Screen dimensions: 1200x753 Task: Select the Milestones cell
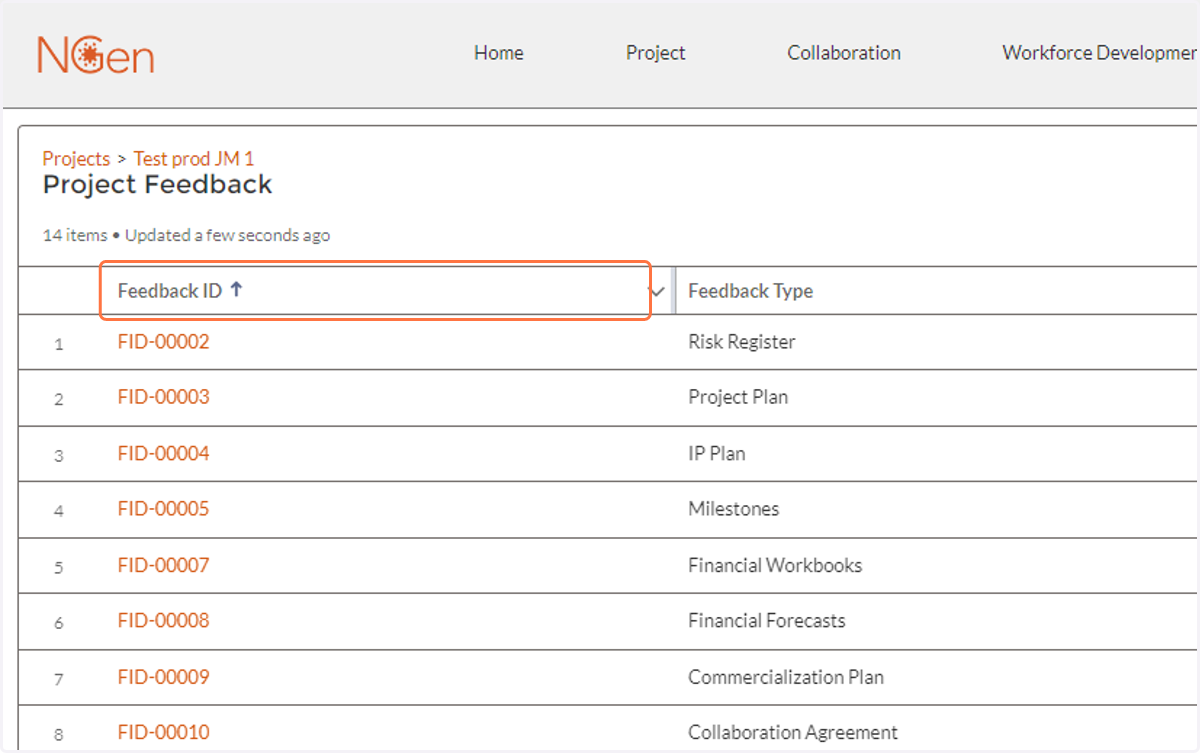coord(733,509)
